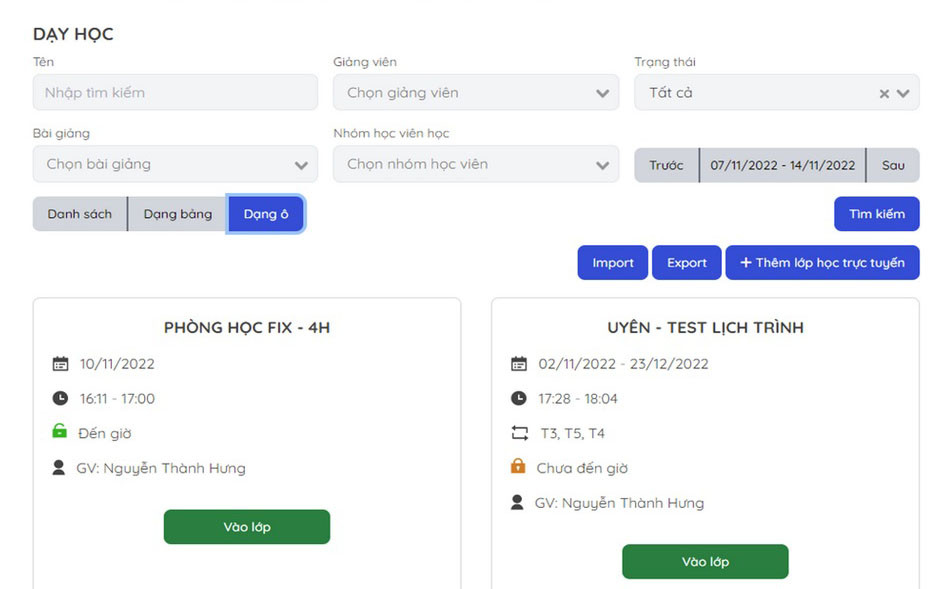Click clock icon beside 16:11 - 17:00

click(60, 398)
